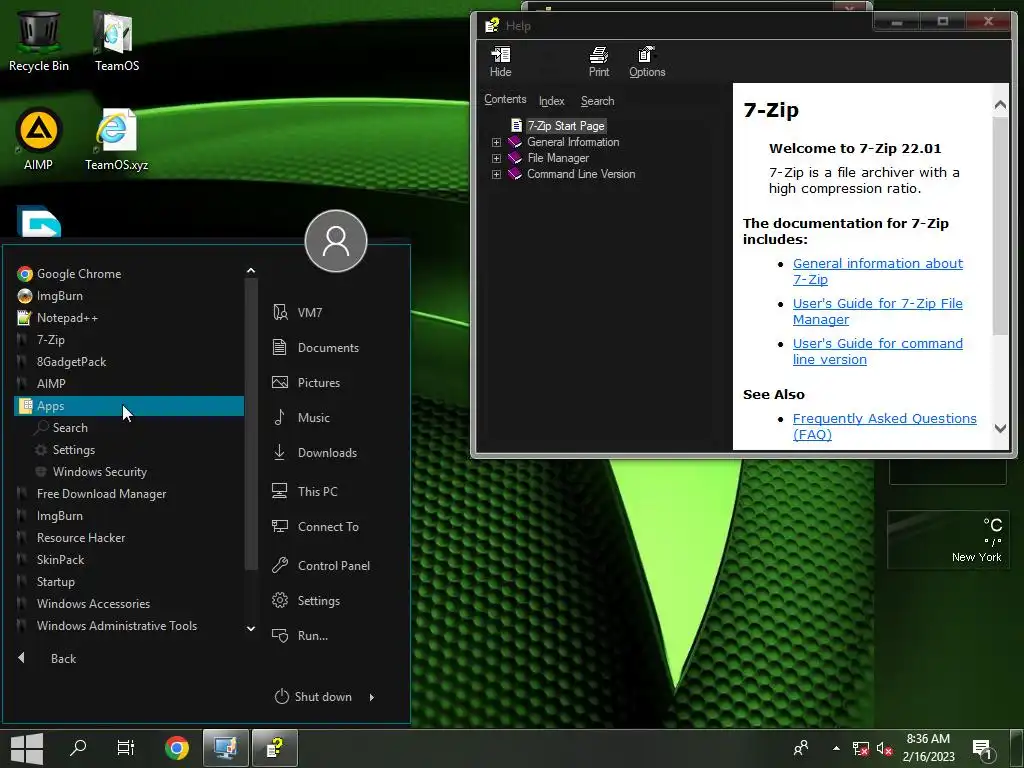Click the program list scroll down arrow
The height and width of the screenshot is (768, 1024).
pyautogui.click(x=251, y=628)
